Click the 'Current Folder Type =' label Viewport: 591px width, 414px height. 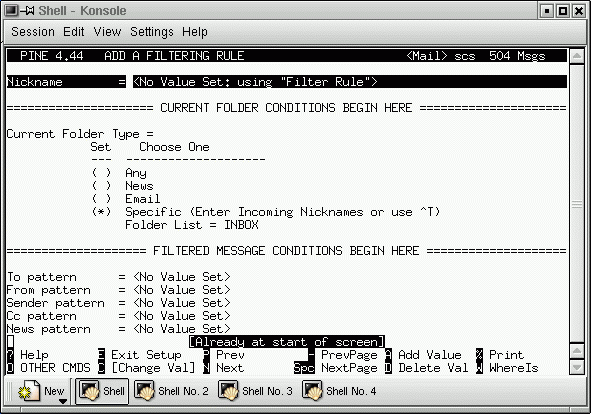(x=80, y=134)
